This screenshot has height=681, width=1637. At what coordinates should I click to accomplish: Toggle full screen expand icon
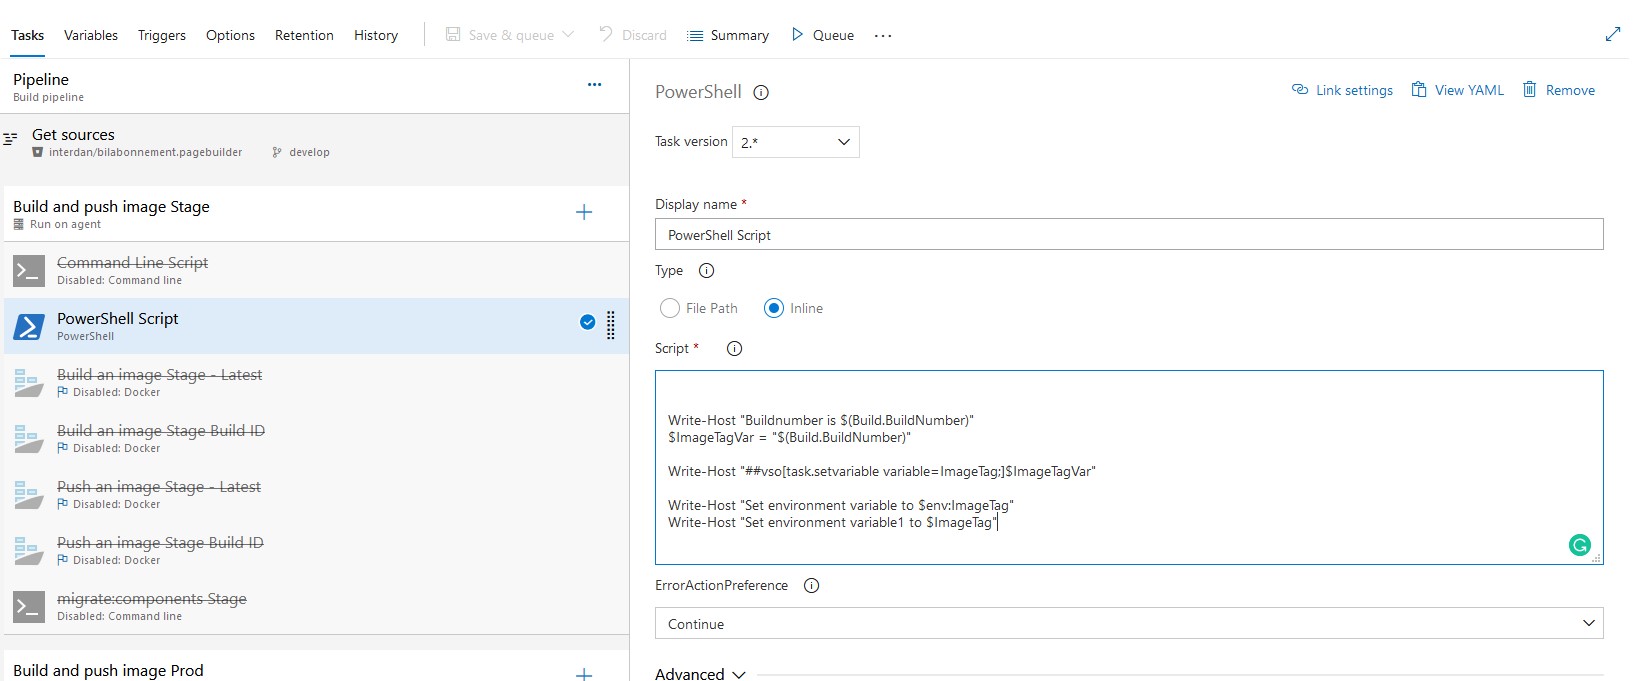click(x=1612, y=34)
